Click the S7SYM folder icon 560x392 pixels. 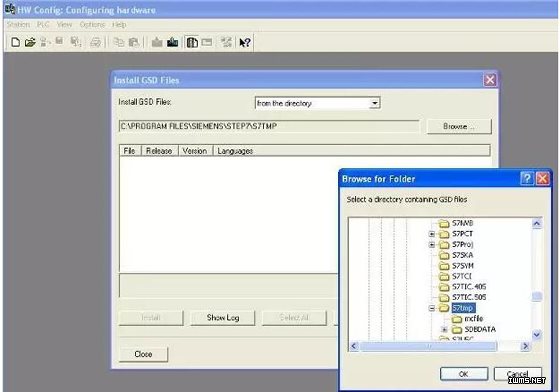[x=444, y=266]
